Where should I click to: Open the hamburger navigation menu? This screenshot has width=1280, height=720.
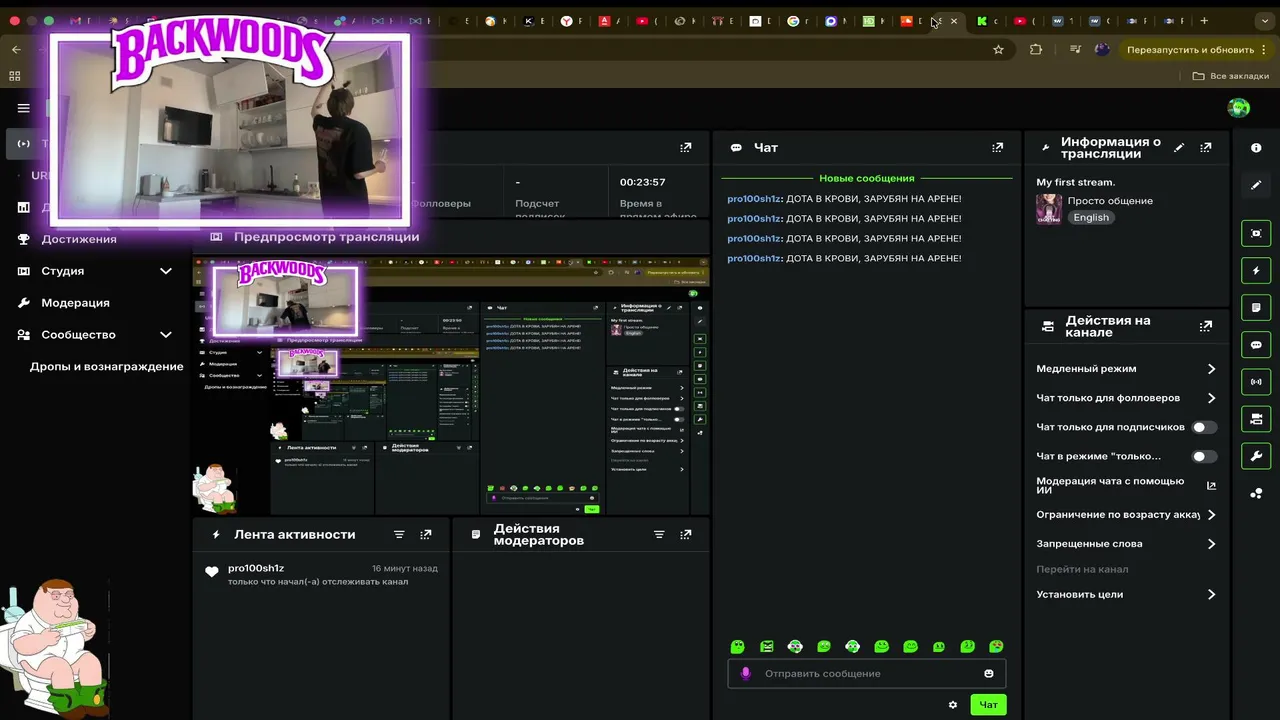coord(24,108)
